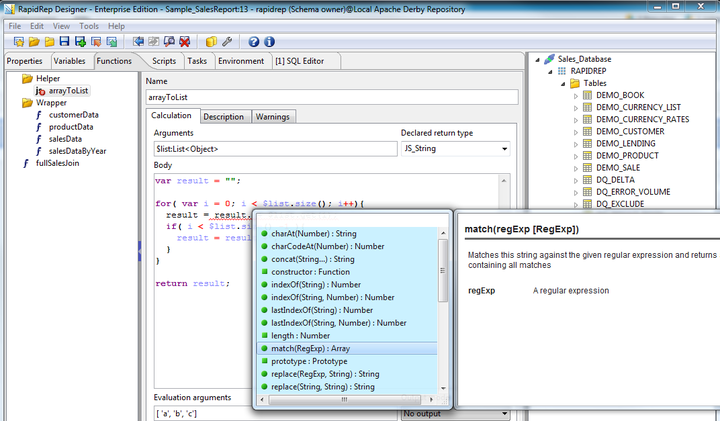
Task: Click the RAPIDREP schema grid icon
Action: click(562, 71)
